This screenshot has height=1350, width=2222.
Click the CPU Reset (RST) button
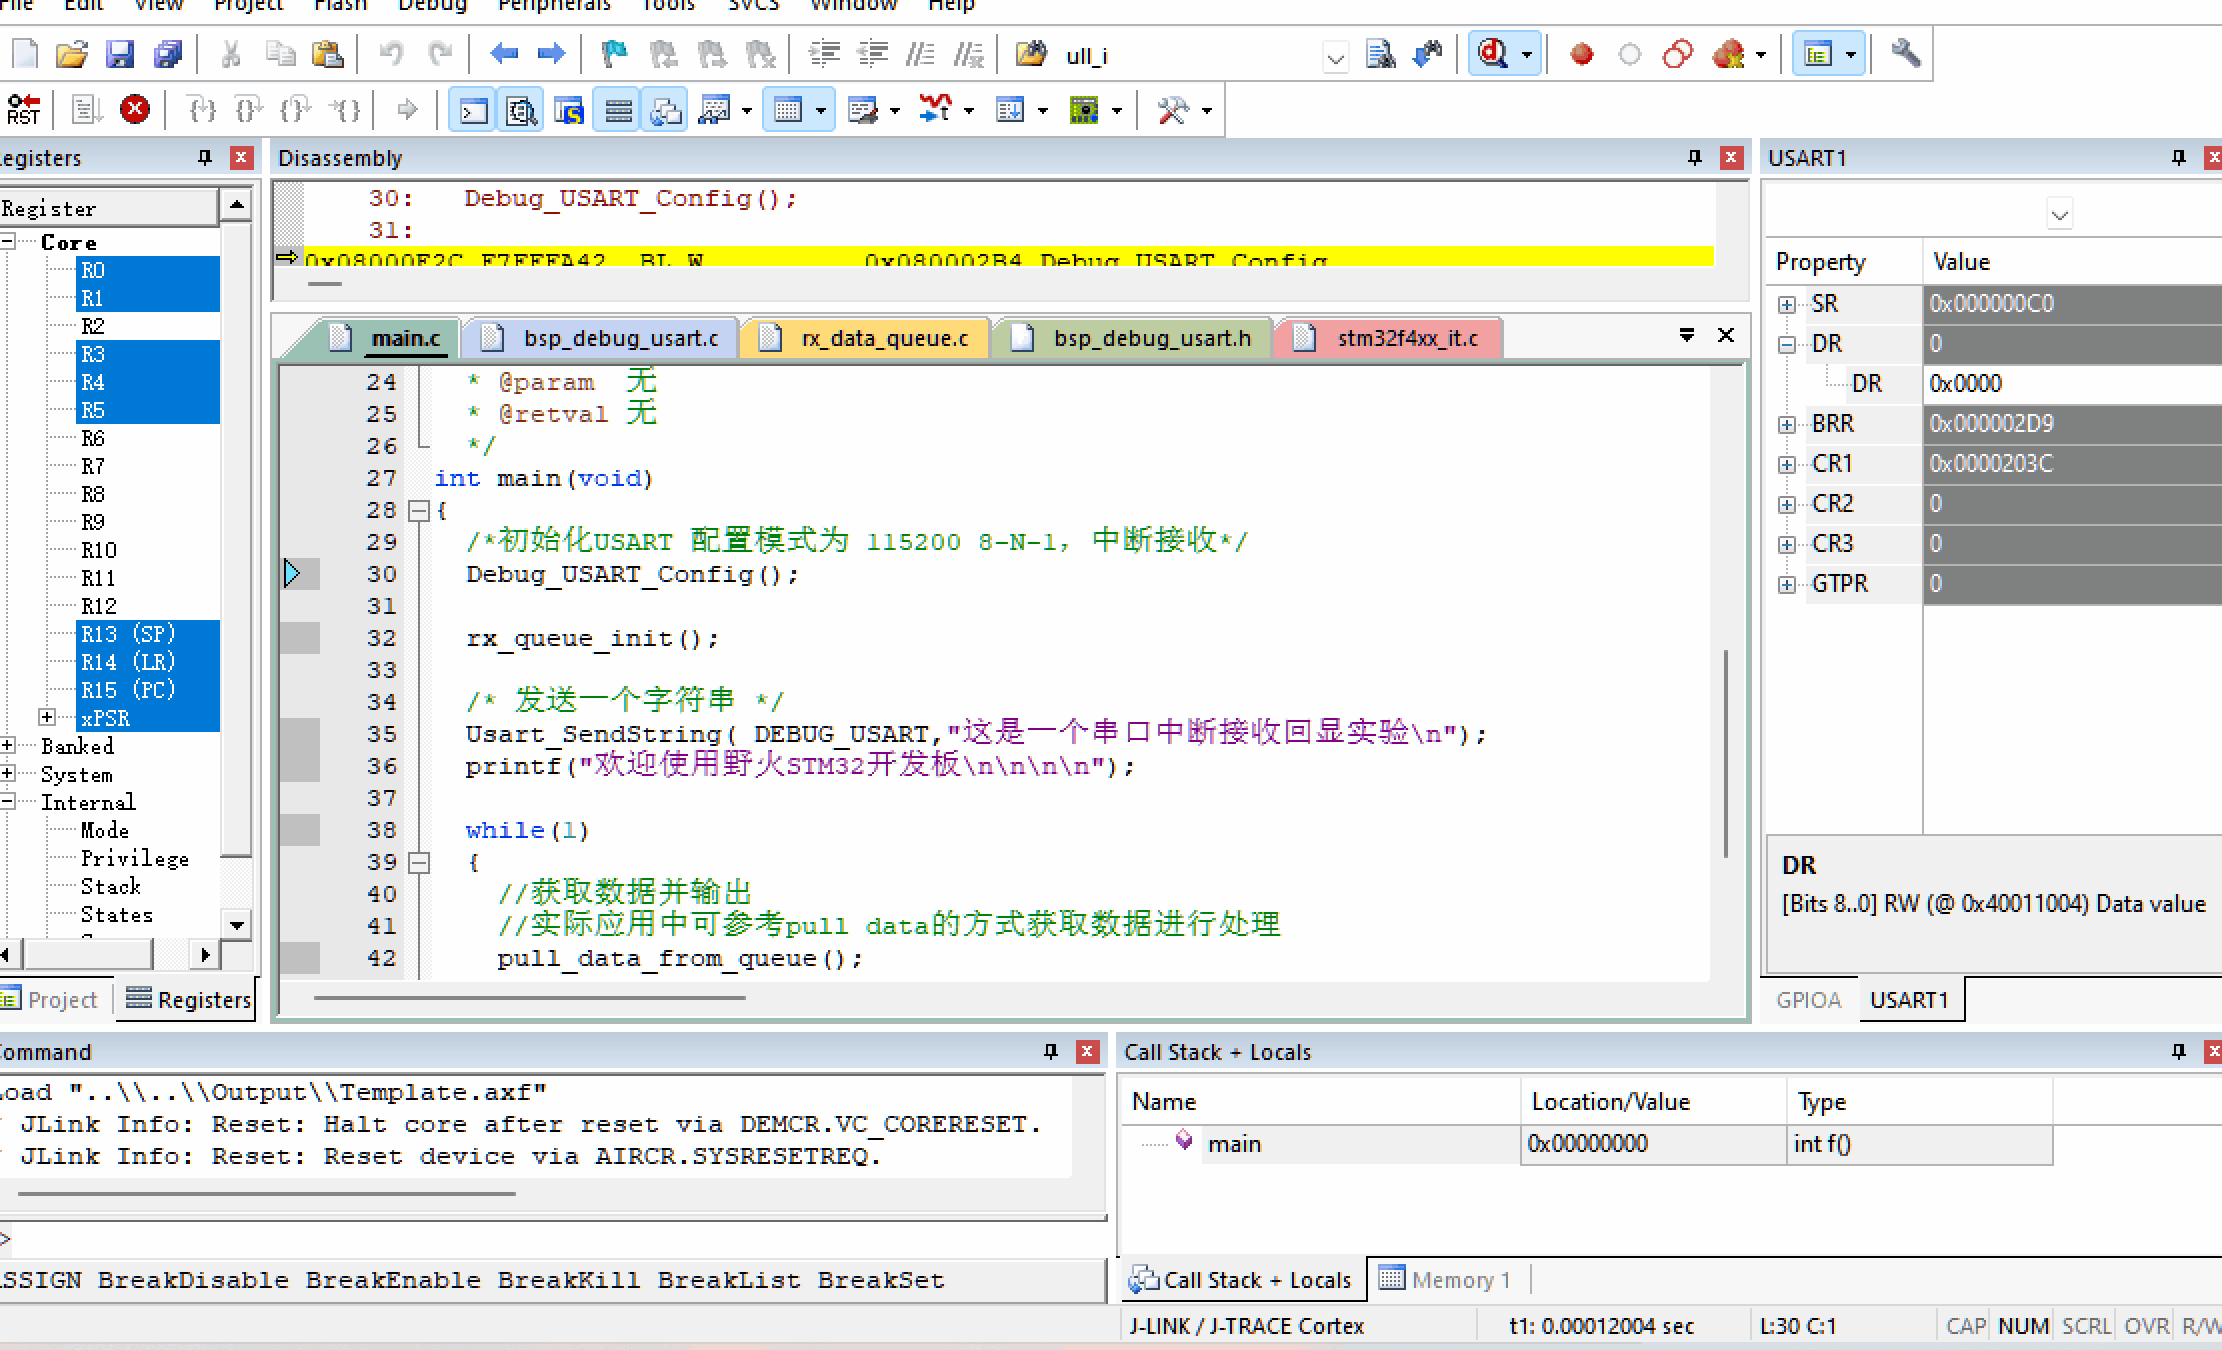[x=23, y=109]
